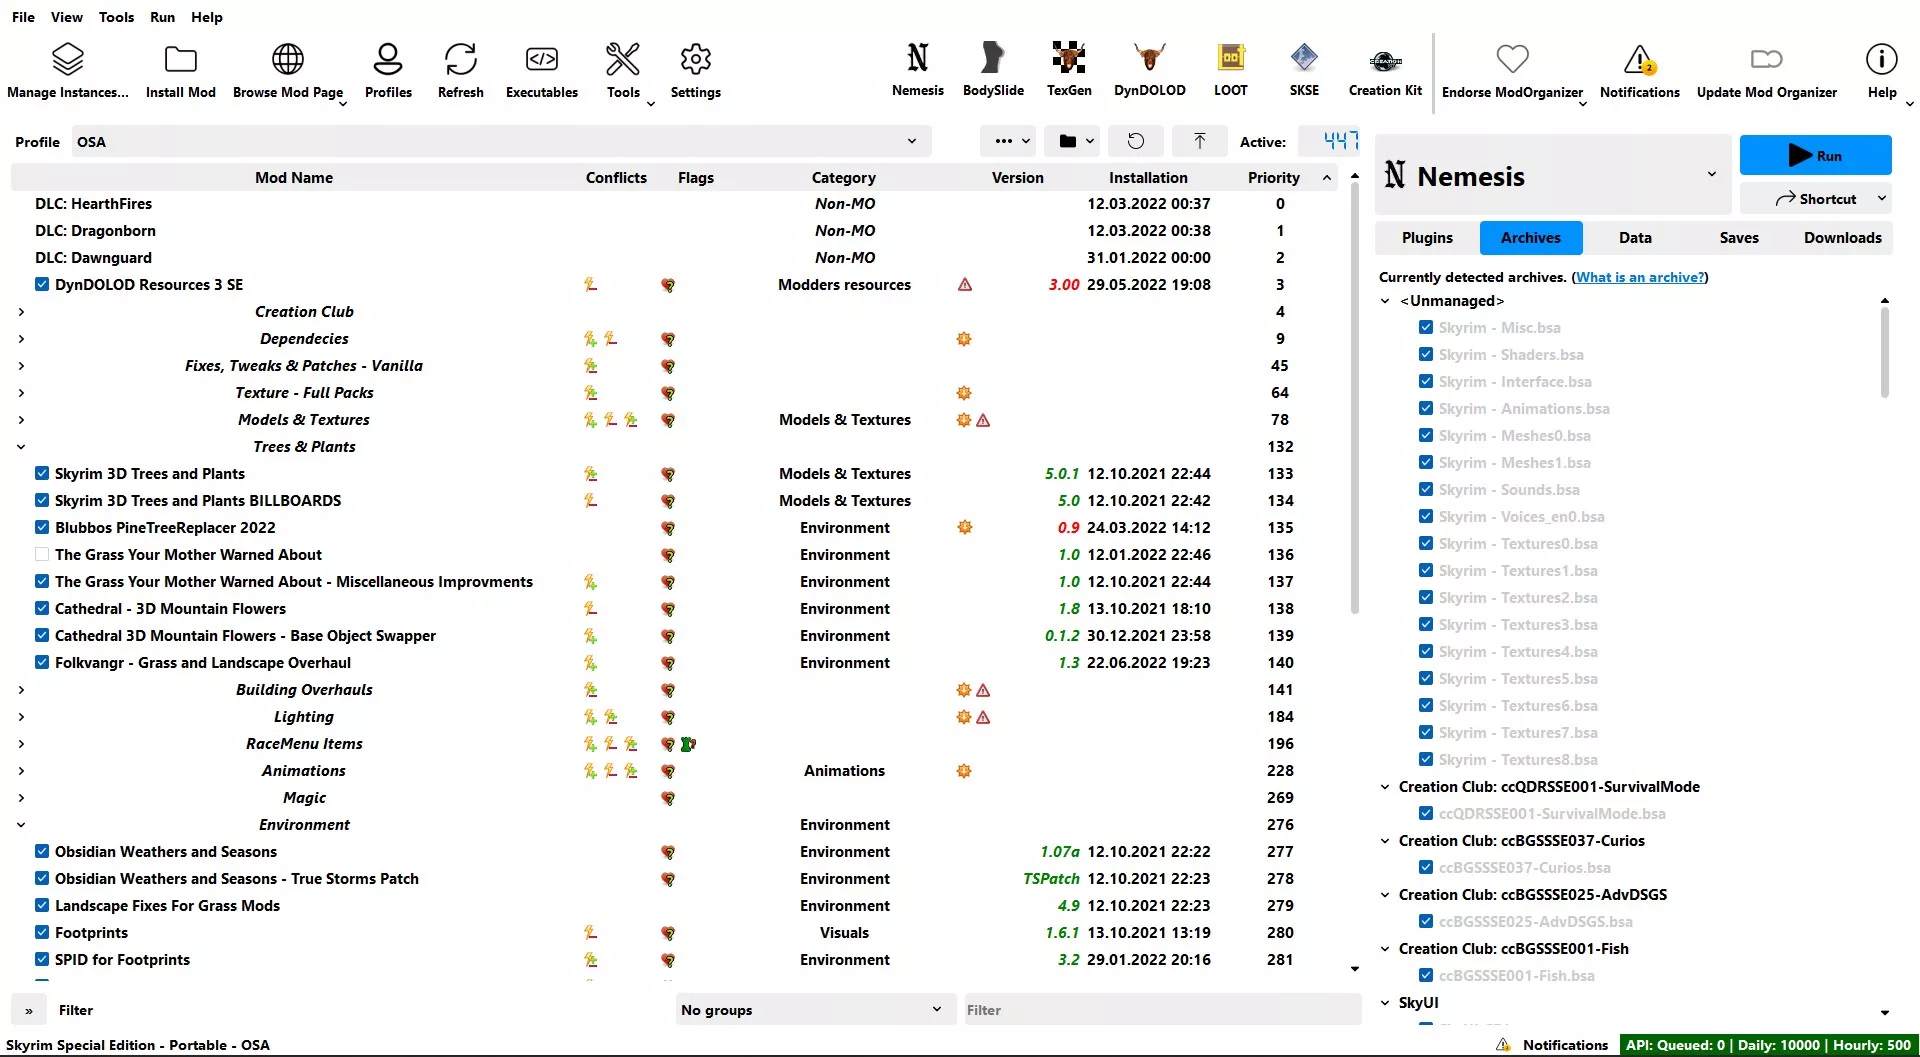Open the Shortcut dropdown arrow
The width and height of the screenshot is (1920, 1057).
pos(1882,198)
